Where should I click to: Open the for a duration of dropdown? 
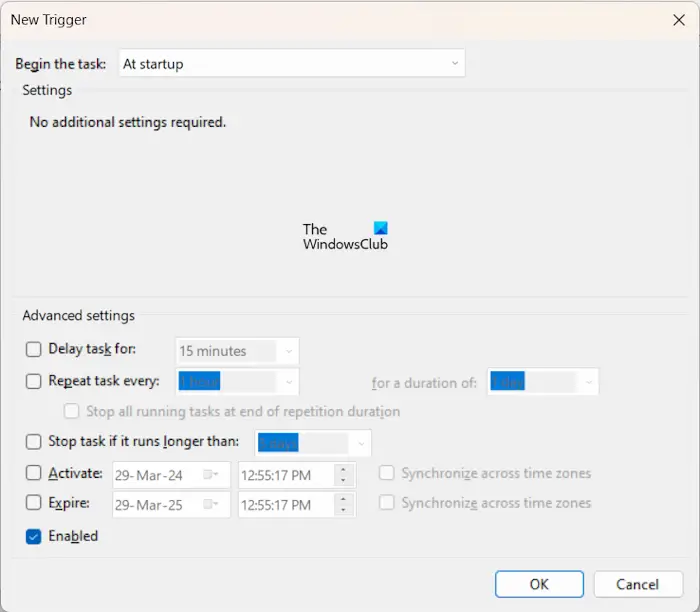tap(543, 382)
